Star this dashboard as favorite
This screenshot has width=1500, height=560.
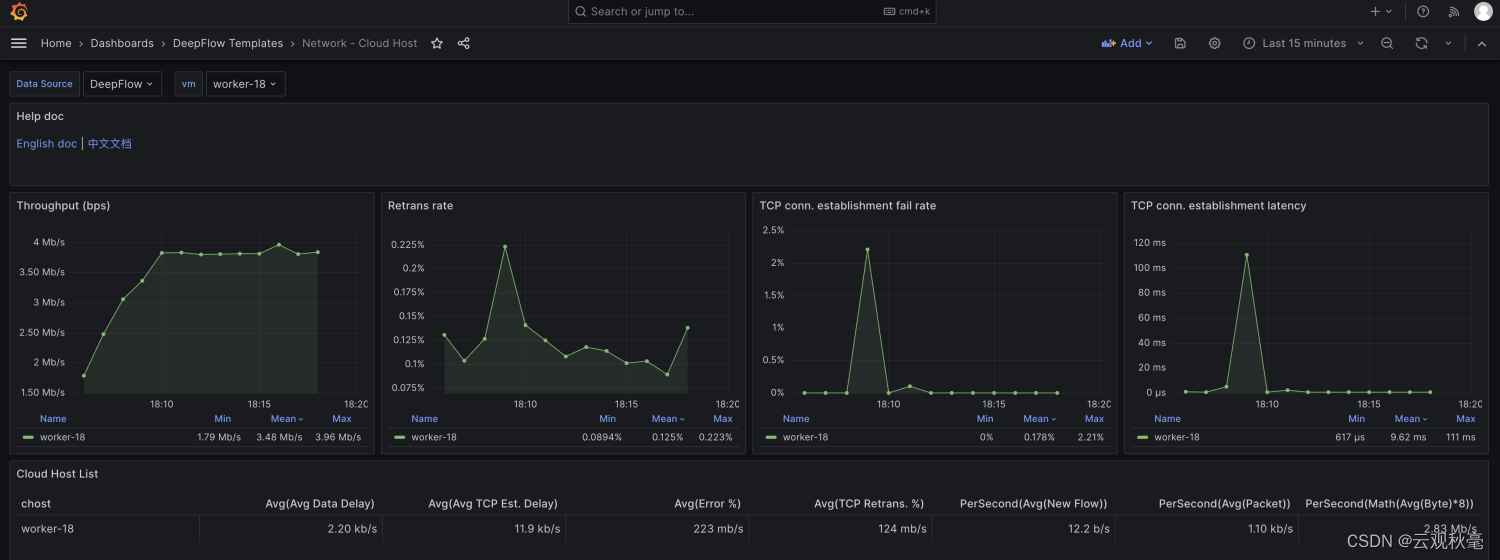tap(437, 43)
